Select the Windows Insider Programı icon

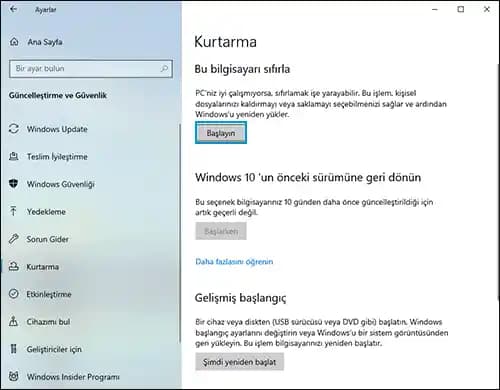click(x=14, y=376)
